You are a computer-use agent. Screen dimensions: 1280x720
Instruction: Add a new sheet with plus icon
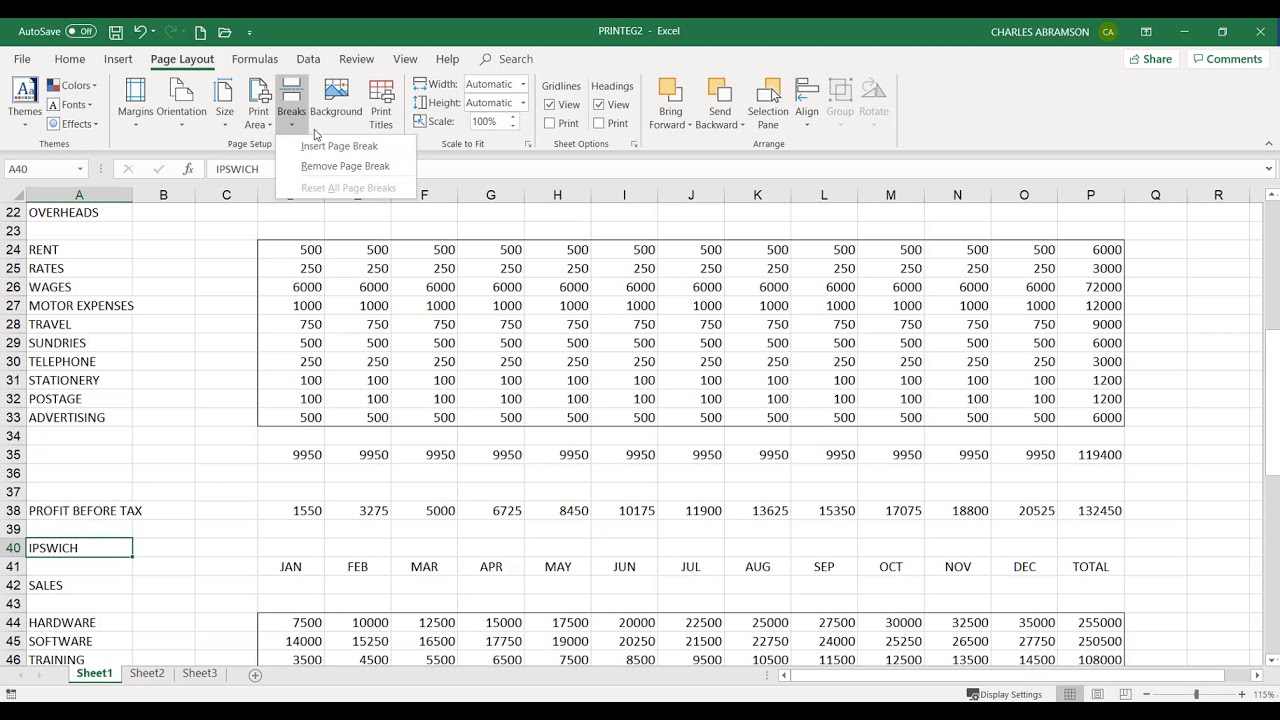click(255, 675)
